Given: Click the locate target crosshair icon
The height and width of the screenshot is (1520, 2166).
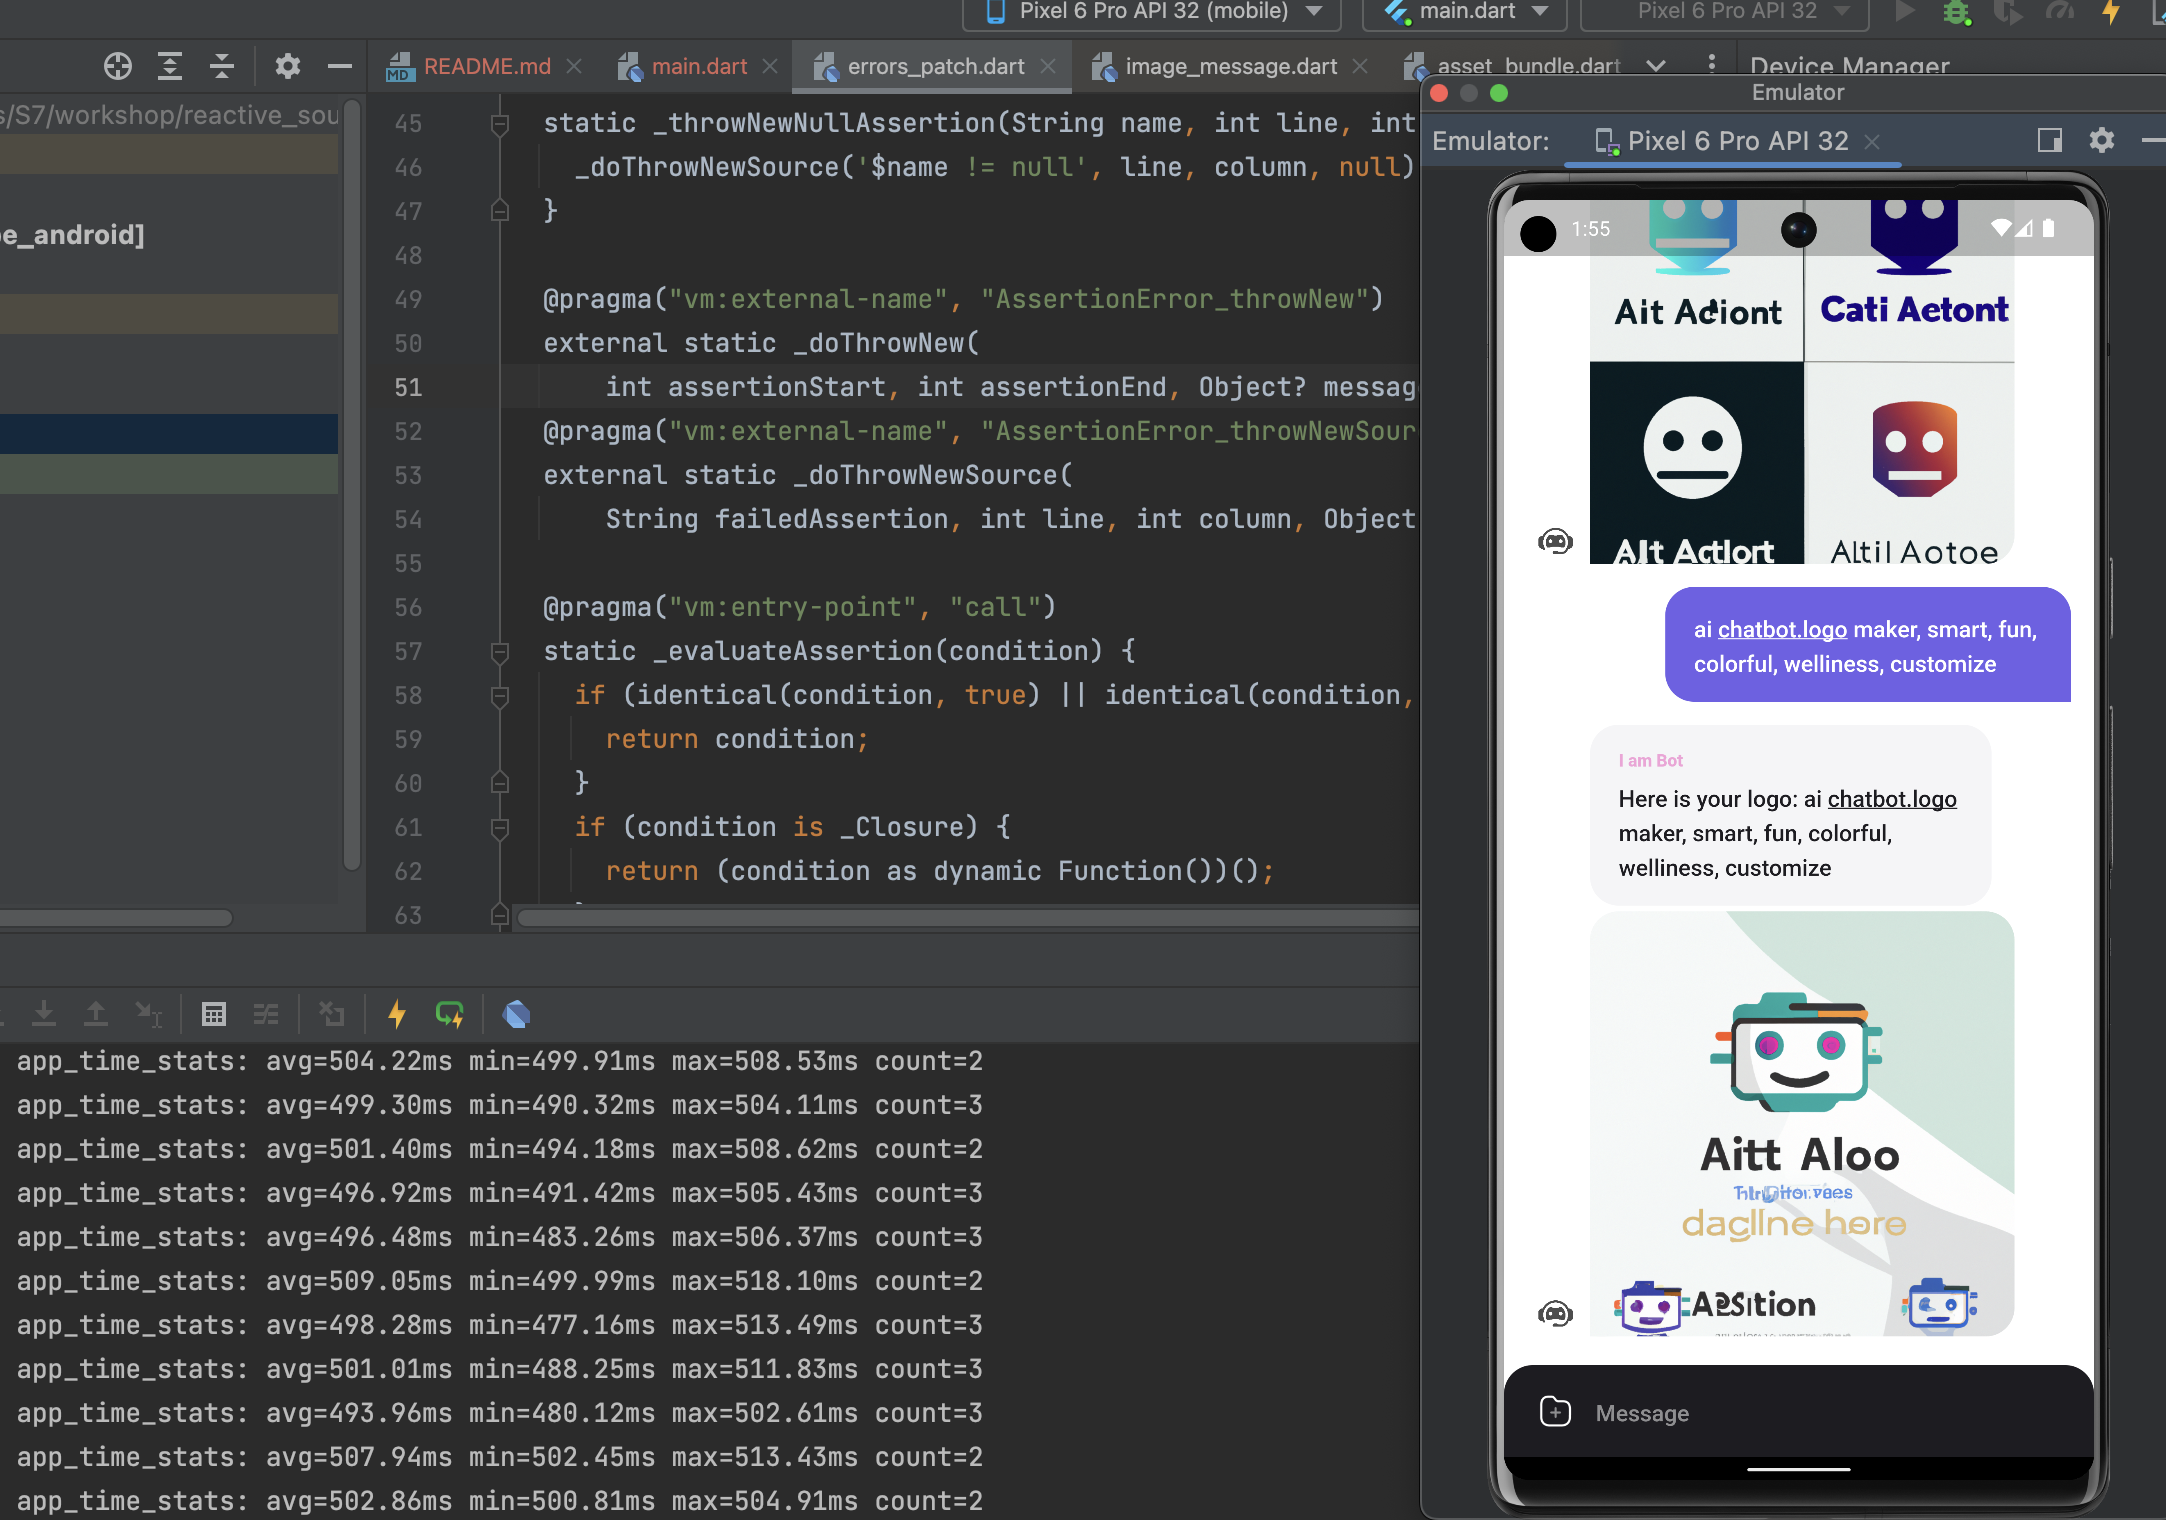Looking at the screenshot, I should click(x=118, y=66).
